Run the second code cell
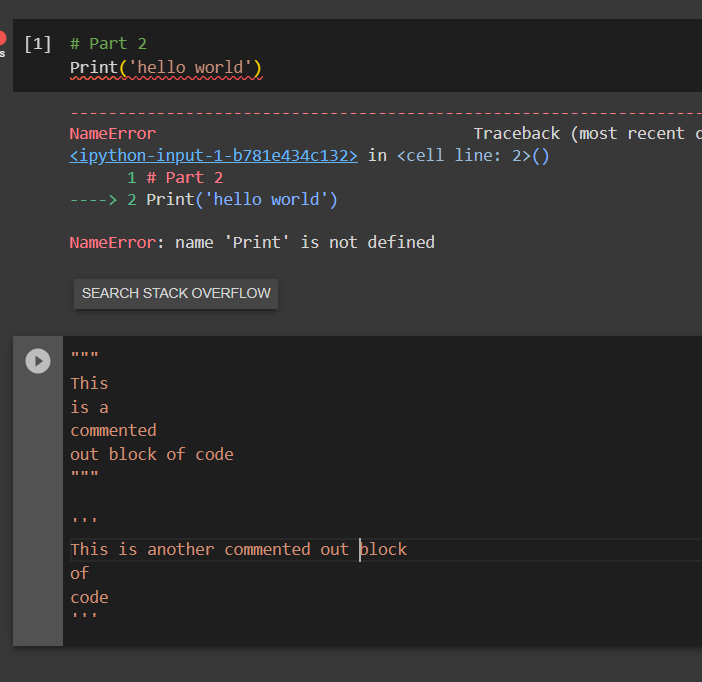702x682 pixels. pyautogui.click(x=38, y=361)
